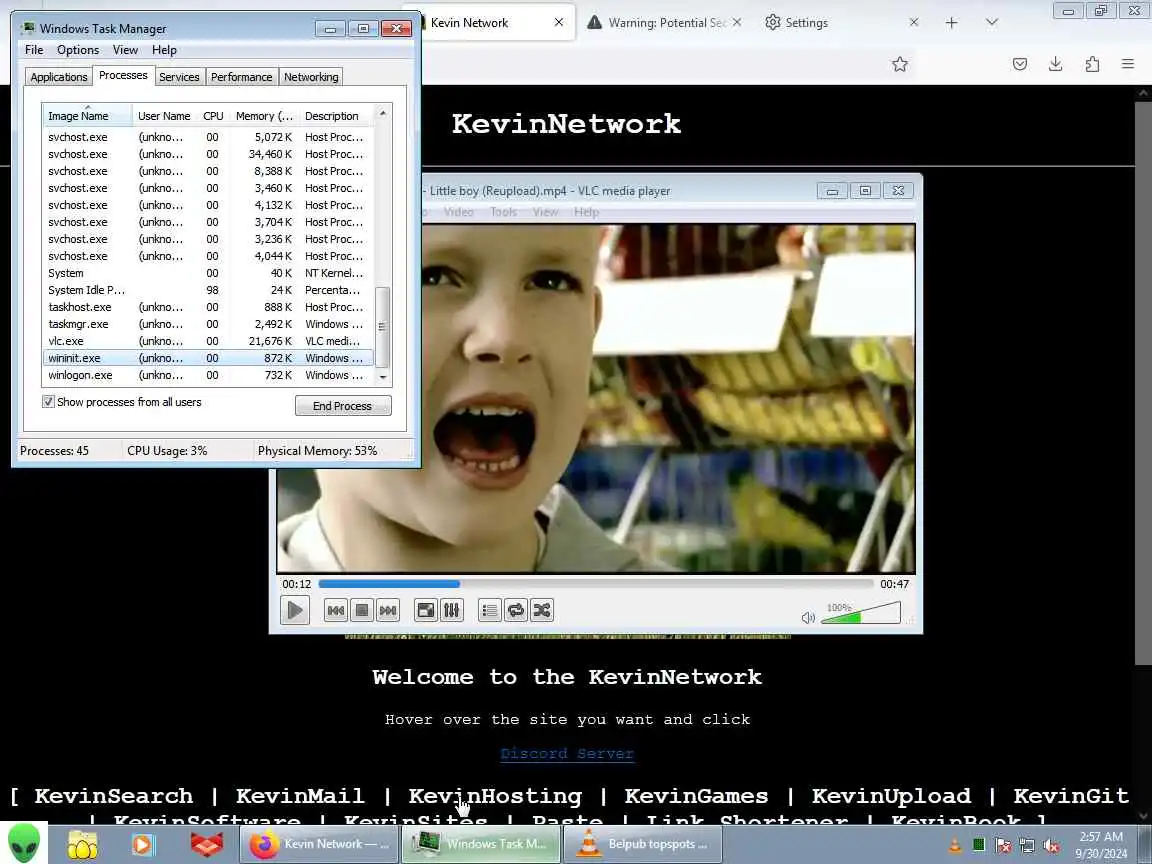Select taskhost.exe process row
1152x864 pixels.
click(x=208, y=307)
